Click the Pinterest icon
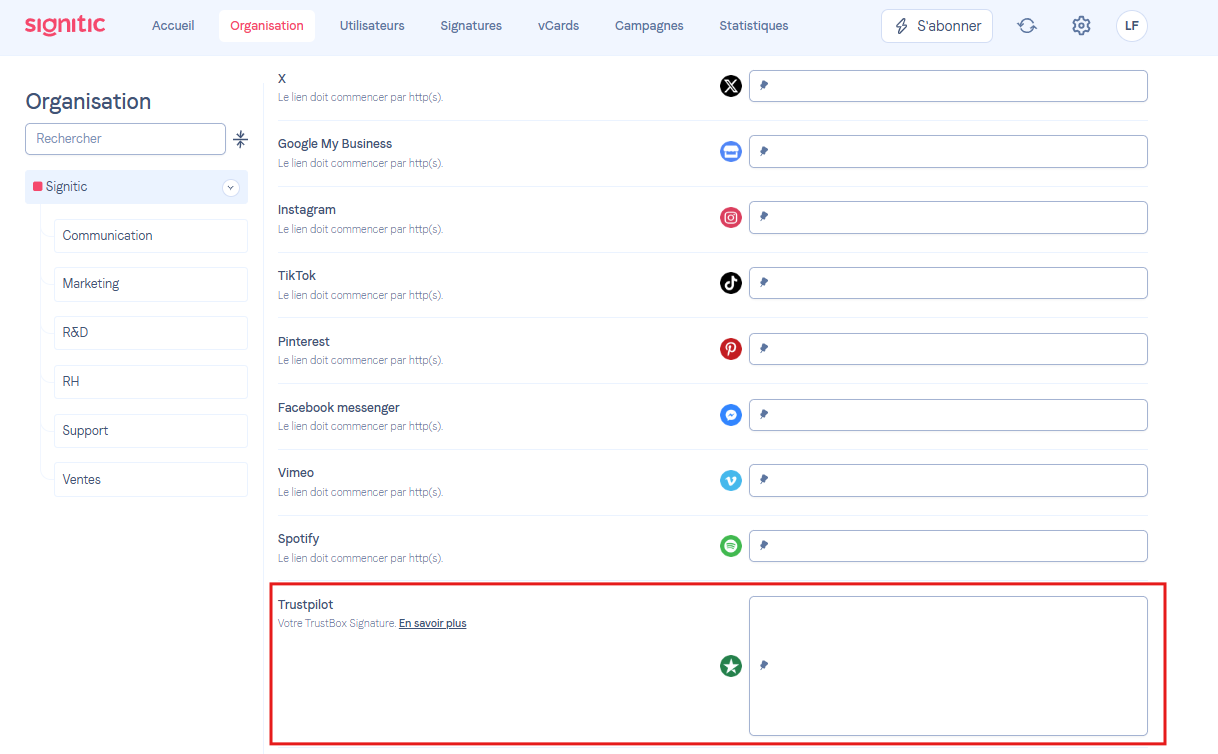 (x=731, y=349)
